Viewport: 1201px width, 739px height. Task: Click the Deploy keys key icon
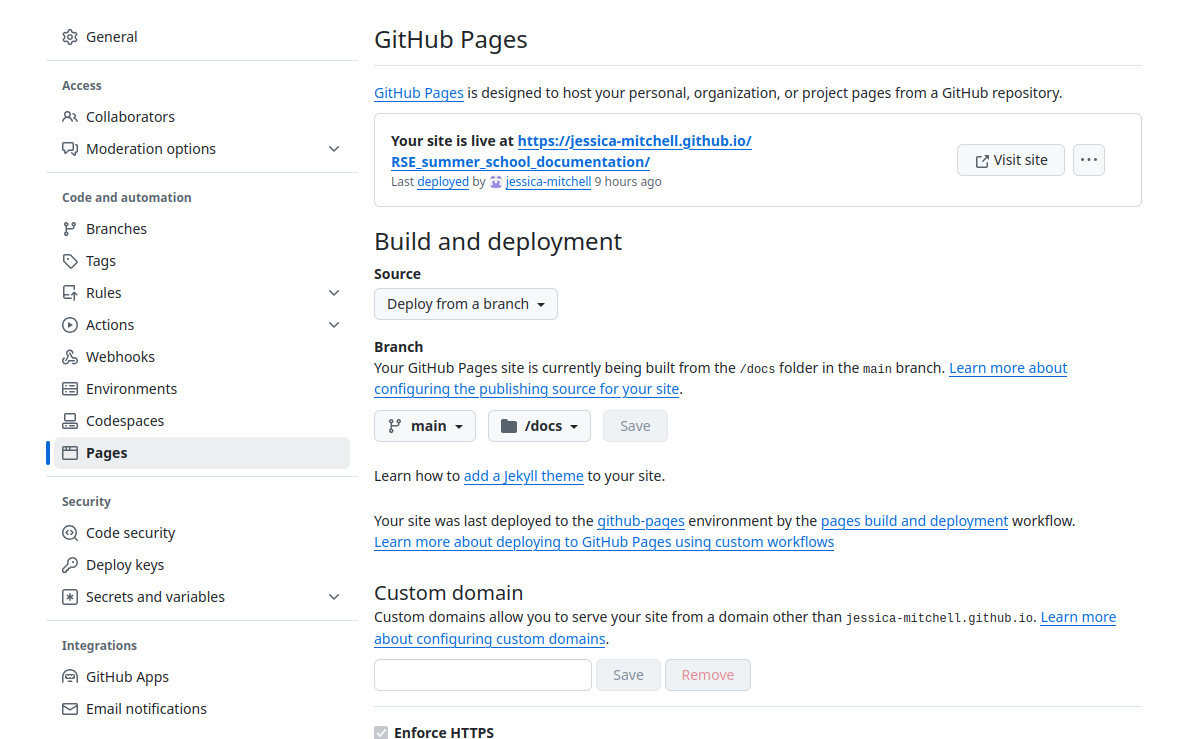click(x=70, y=565)
